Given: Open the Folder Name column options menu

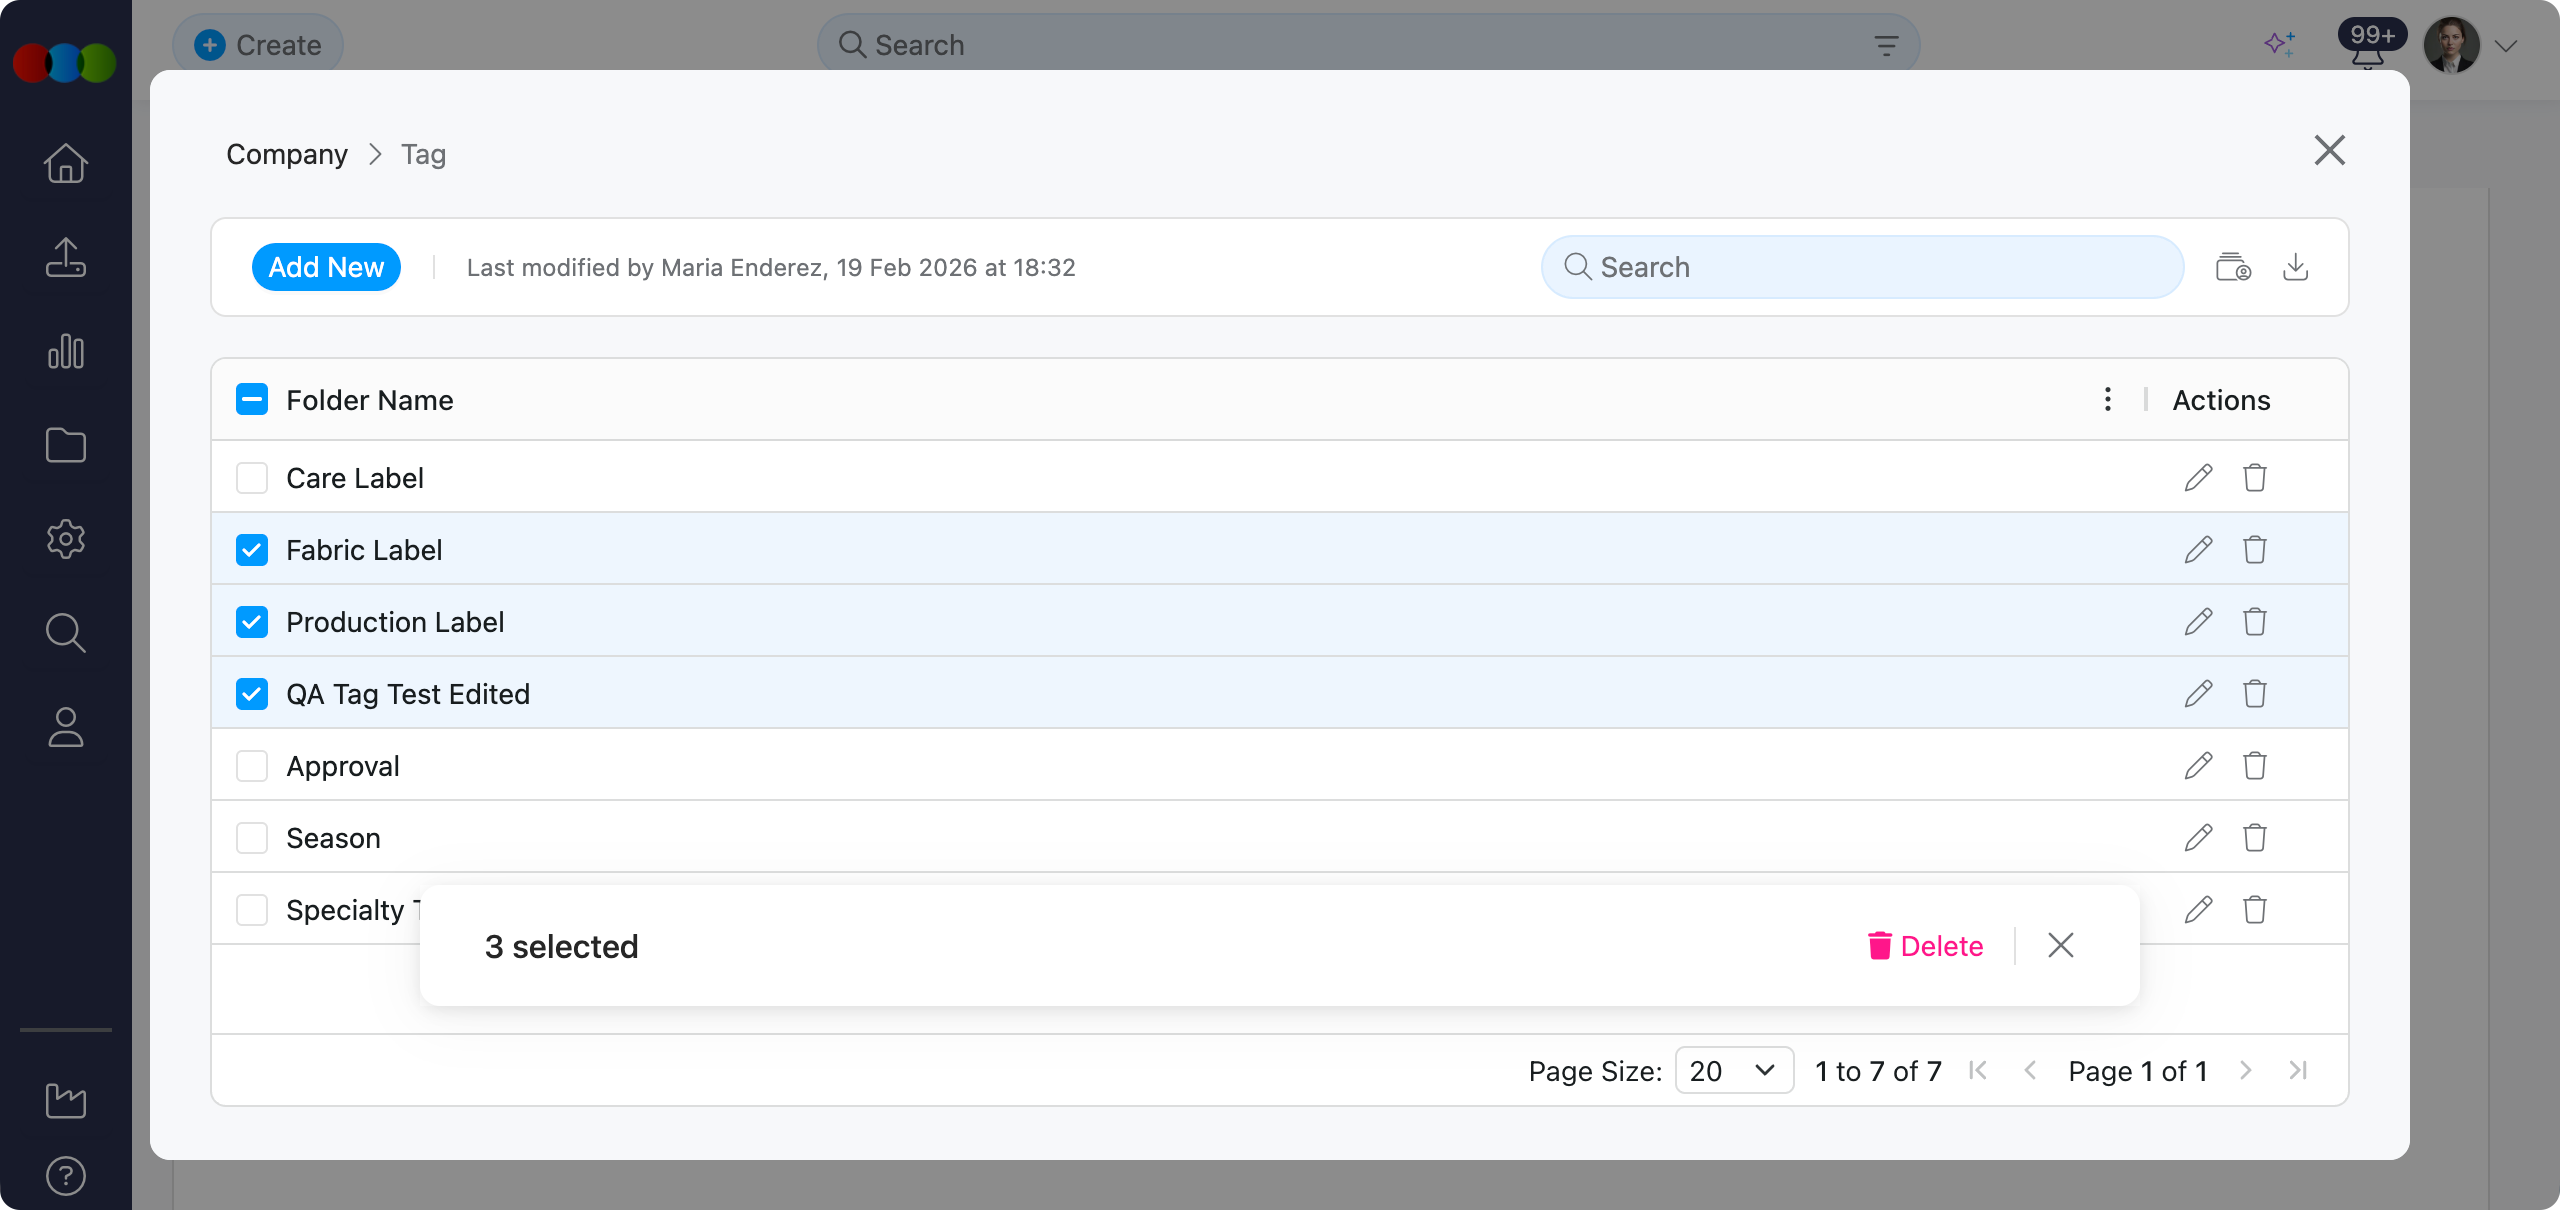Looking at the screenshot, I should click(x=2107, y=400).
